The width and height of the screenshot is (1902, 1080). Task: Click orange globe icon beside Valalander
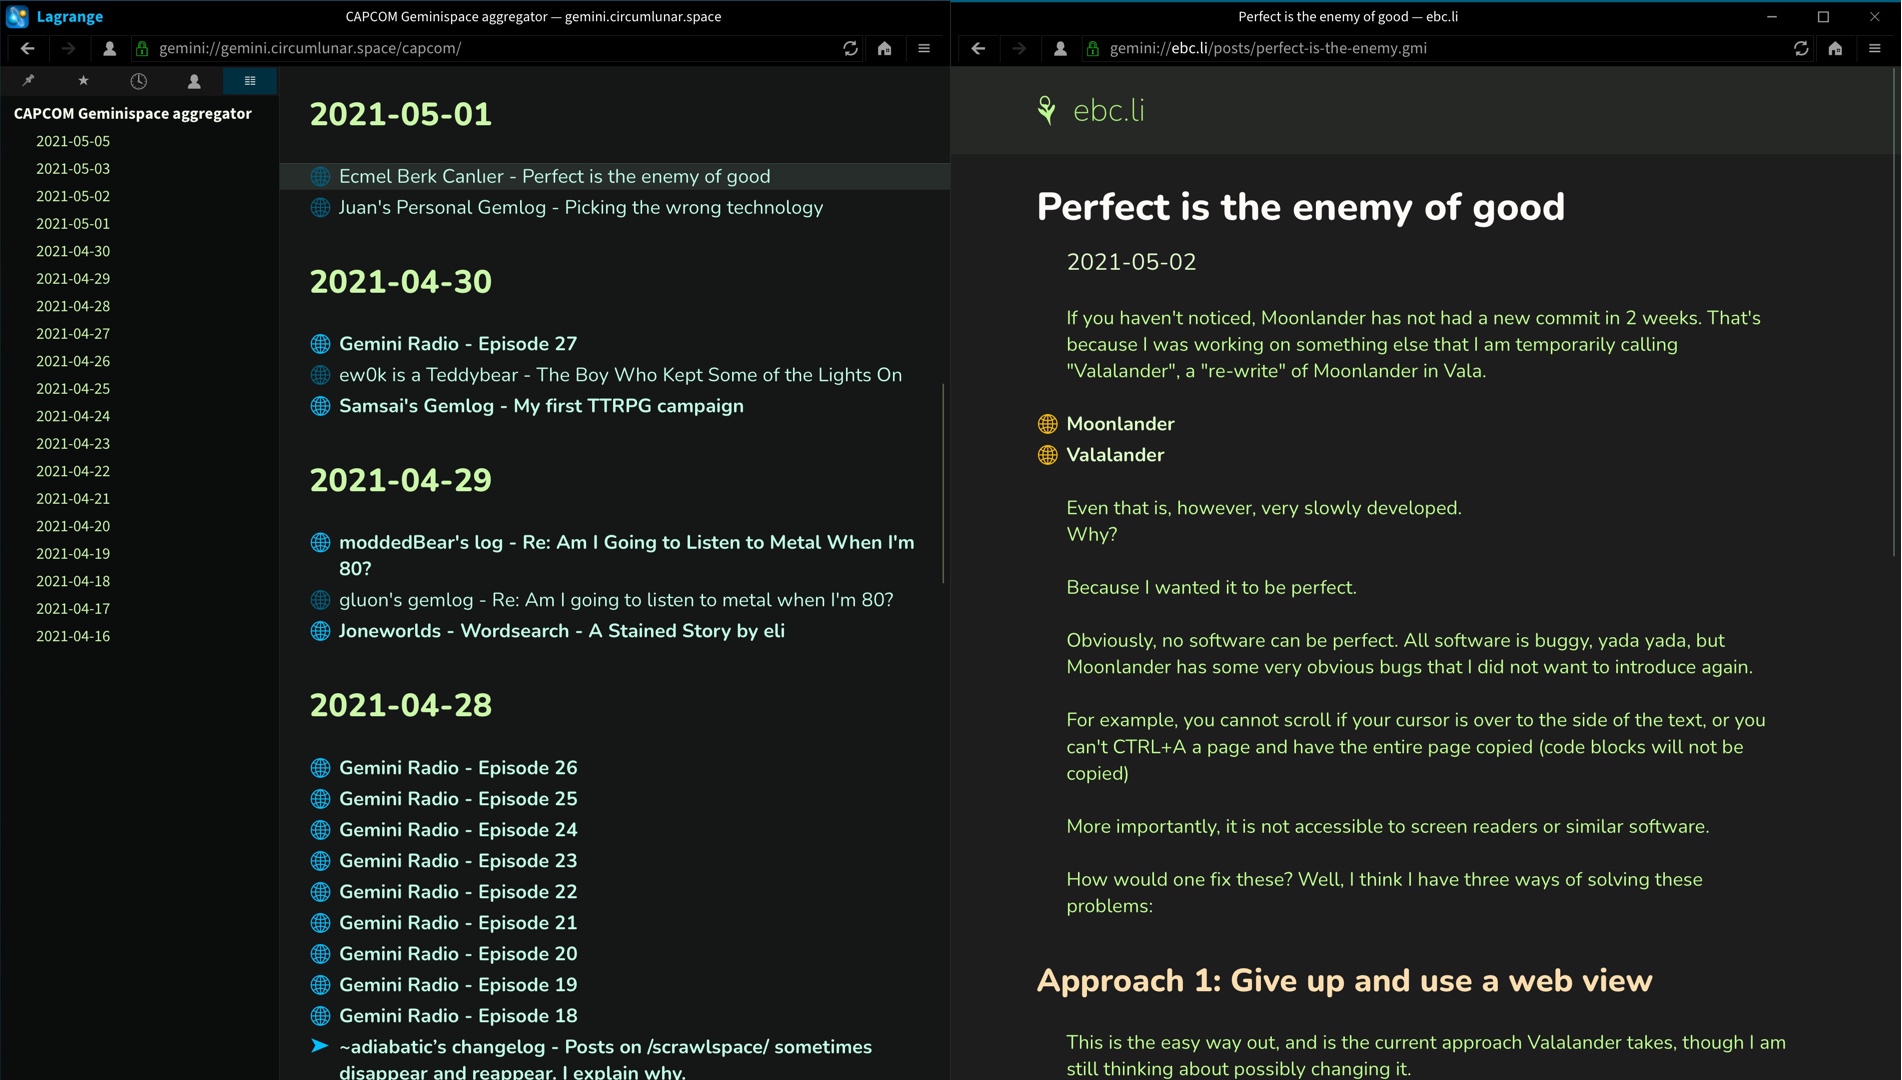click(1047, 455)
